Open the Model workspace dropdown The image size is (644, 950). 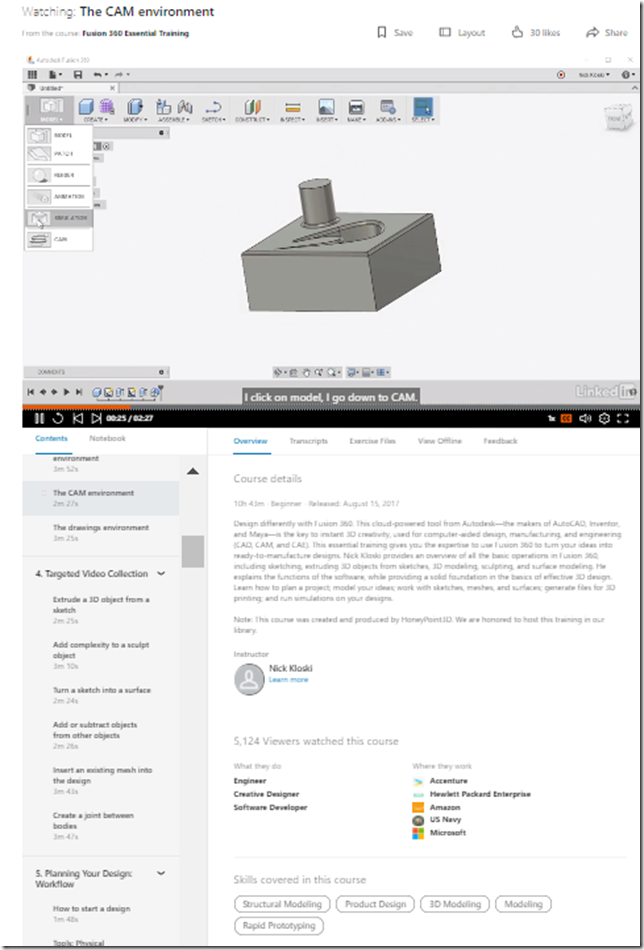(x=50, y=110)
